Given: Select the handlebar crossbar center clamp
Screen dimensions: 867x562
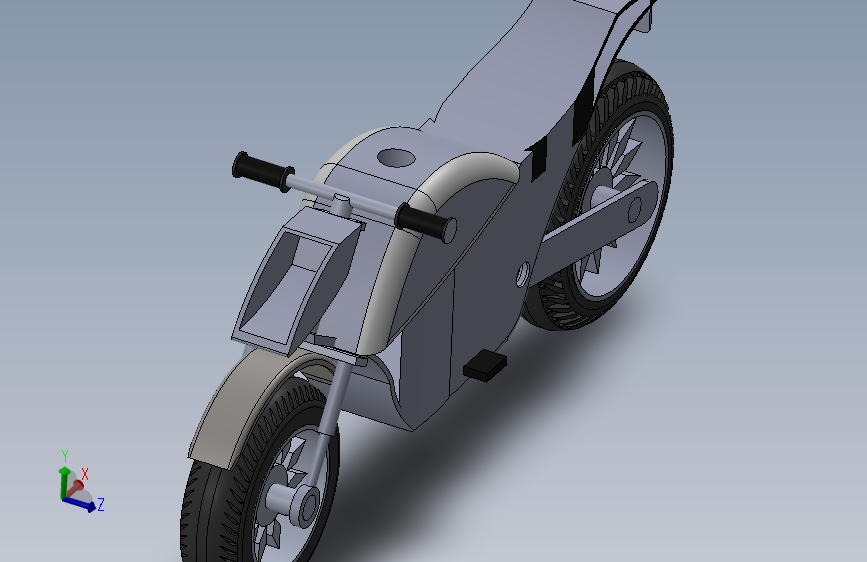Looking at the screenshot, I should point(342,205).
